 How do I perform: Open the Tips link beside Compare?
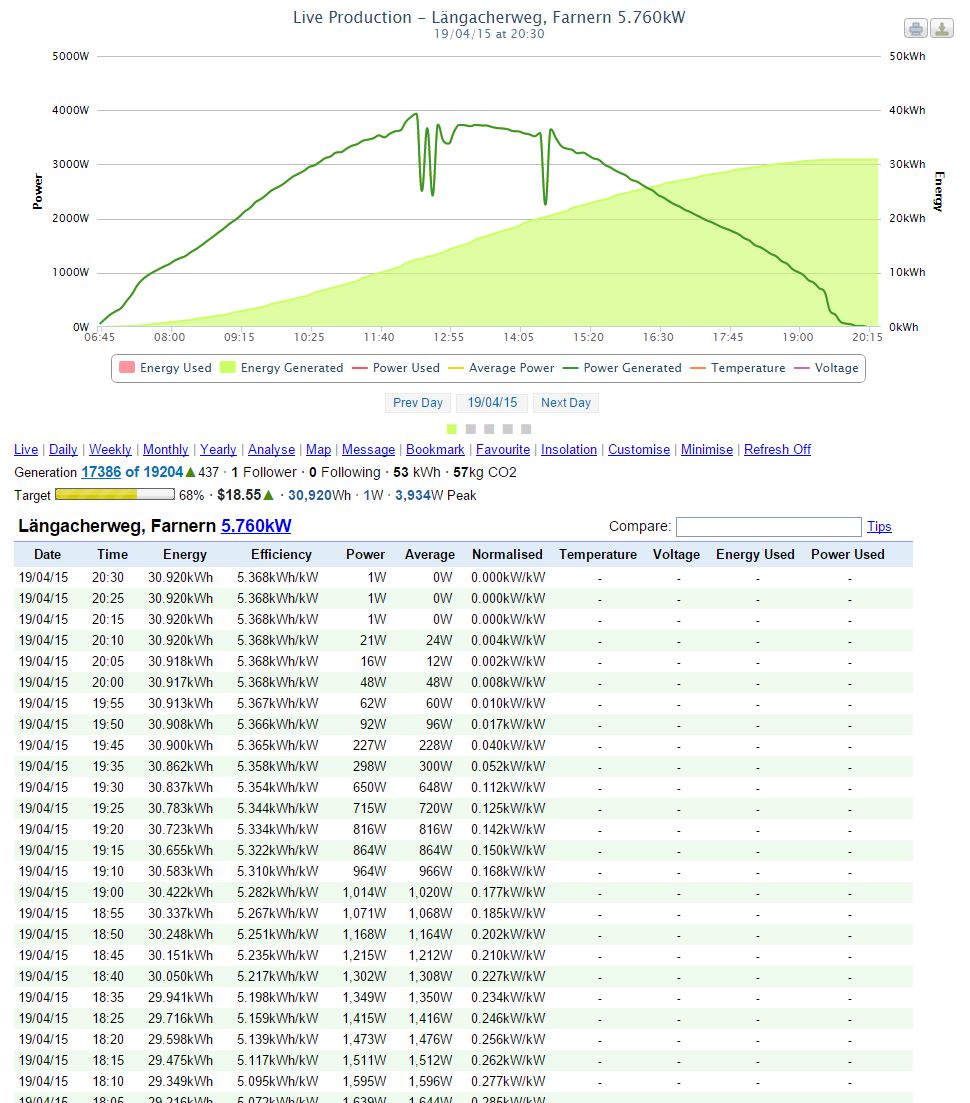879,527
